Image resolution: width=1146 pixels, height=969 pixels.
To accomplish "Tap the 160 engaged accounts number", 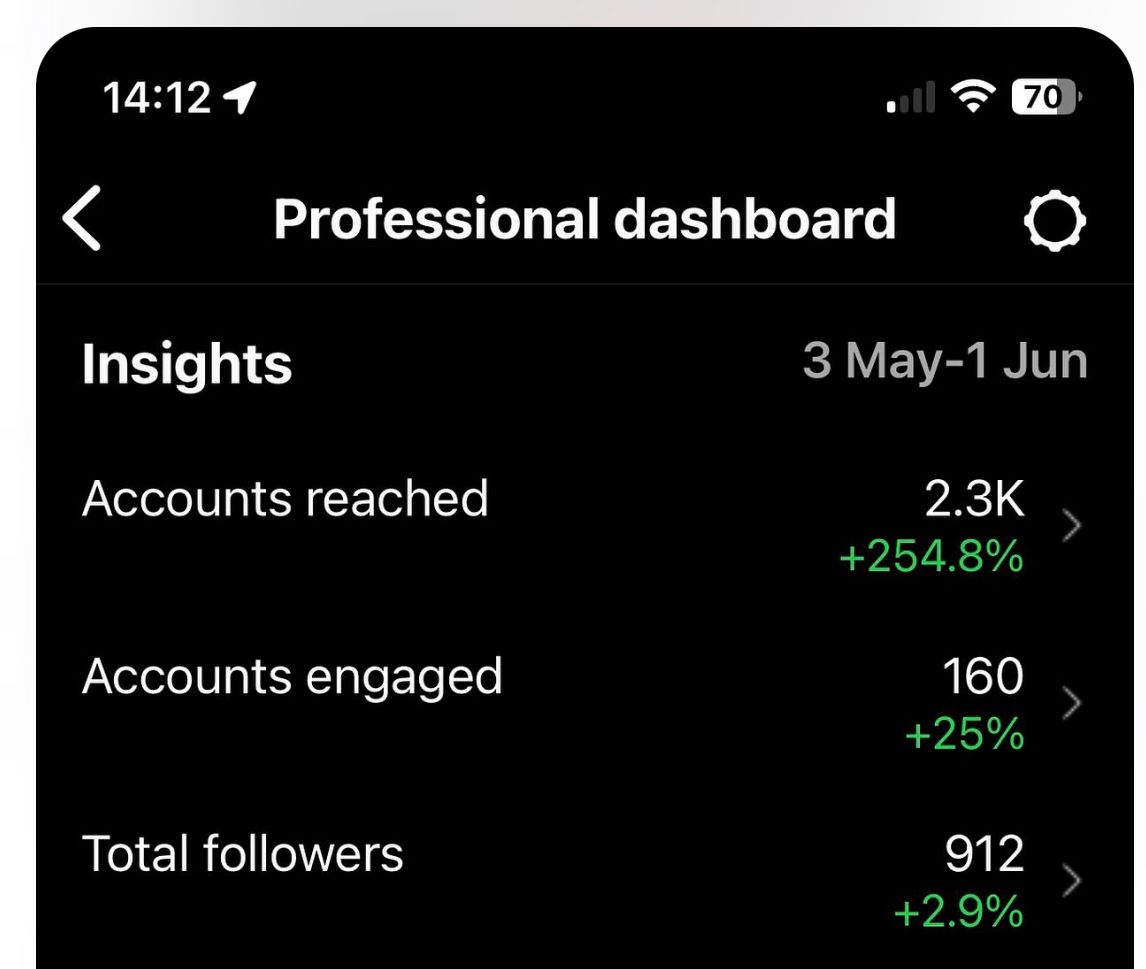I will (x=983, y=676).
